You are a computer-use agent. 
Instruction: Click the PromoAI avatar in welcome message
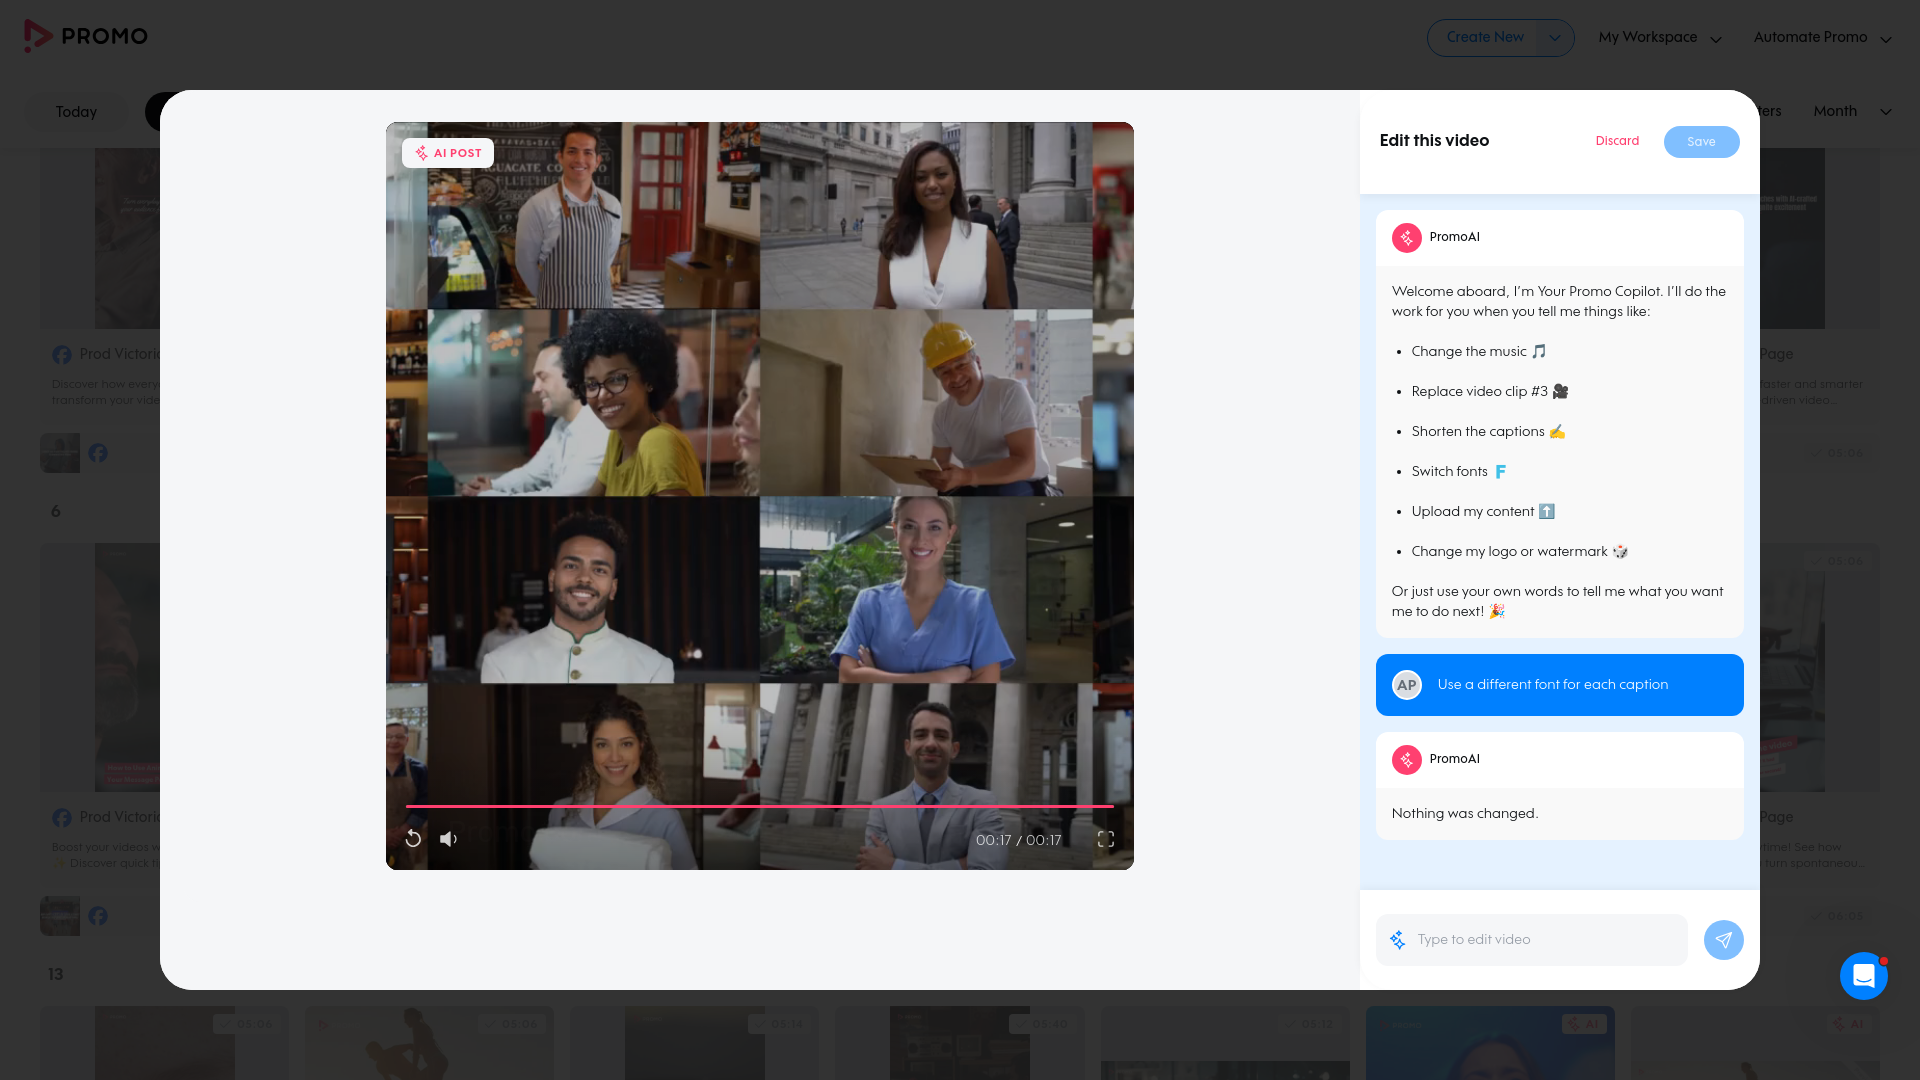point(1407,238)
